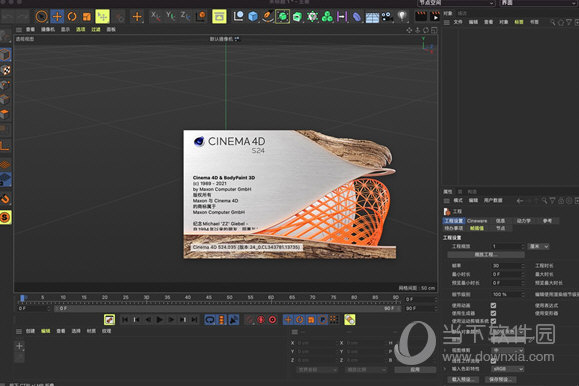Click the 保存预设 button
The height and width of the screenshot is (386, 579).
tap(501, 380)
